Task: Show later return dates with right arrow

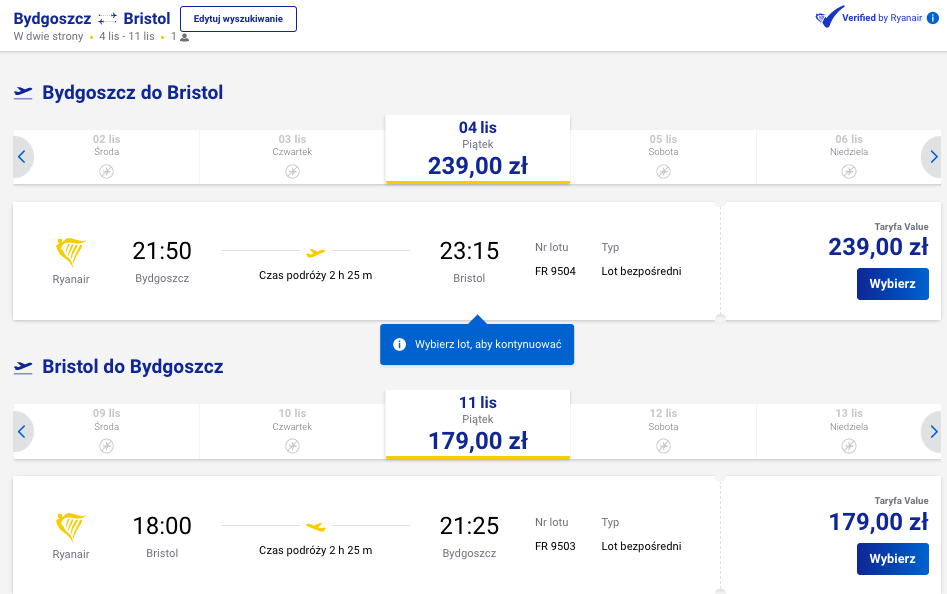Action: pos(933,432)
